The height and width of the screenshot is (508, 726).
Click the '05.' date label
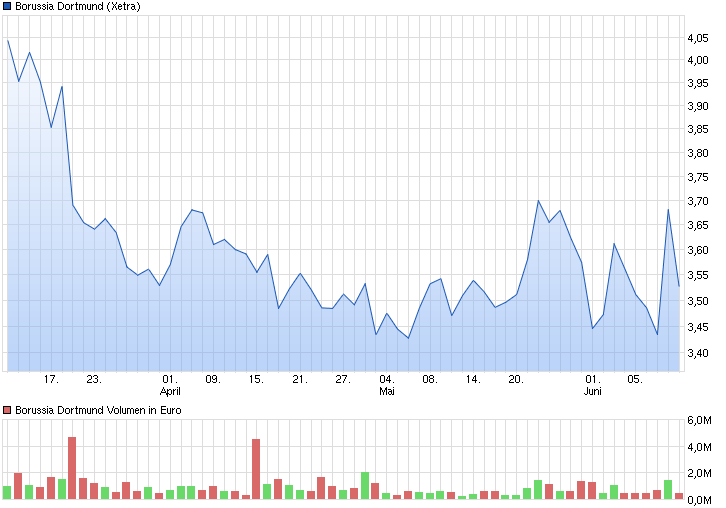pyautogui.click(x=635, y=379)
